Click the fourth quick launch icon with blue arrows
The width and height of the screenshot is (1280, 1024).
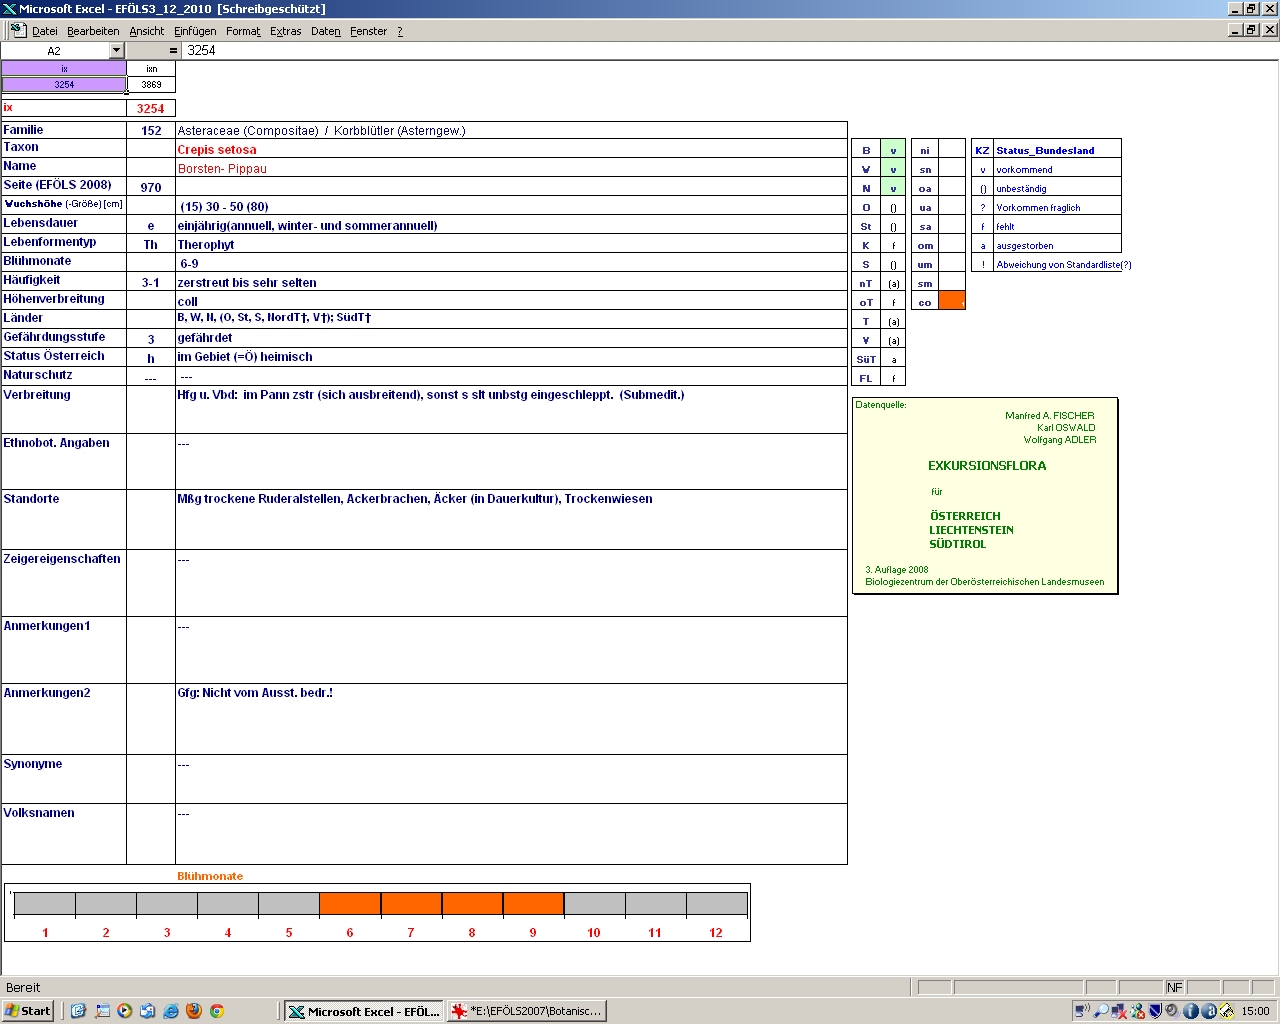pyautogui.click(x=148, y=1011)
